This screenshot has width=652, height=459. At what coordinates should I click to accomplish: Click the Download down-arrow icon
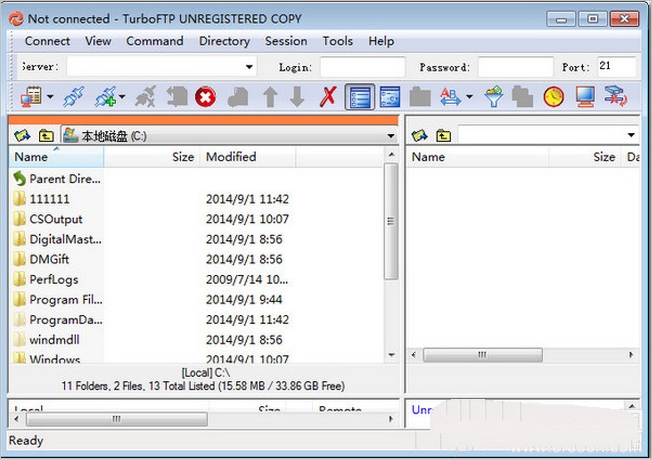click(x=297, y=97)
